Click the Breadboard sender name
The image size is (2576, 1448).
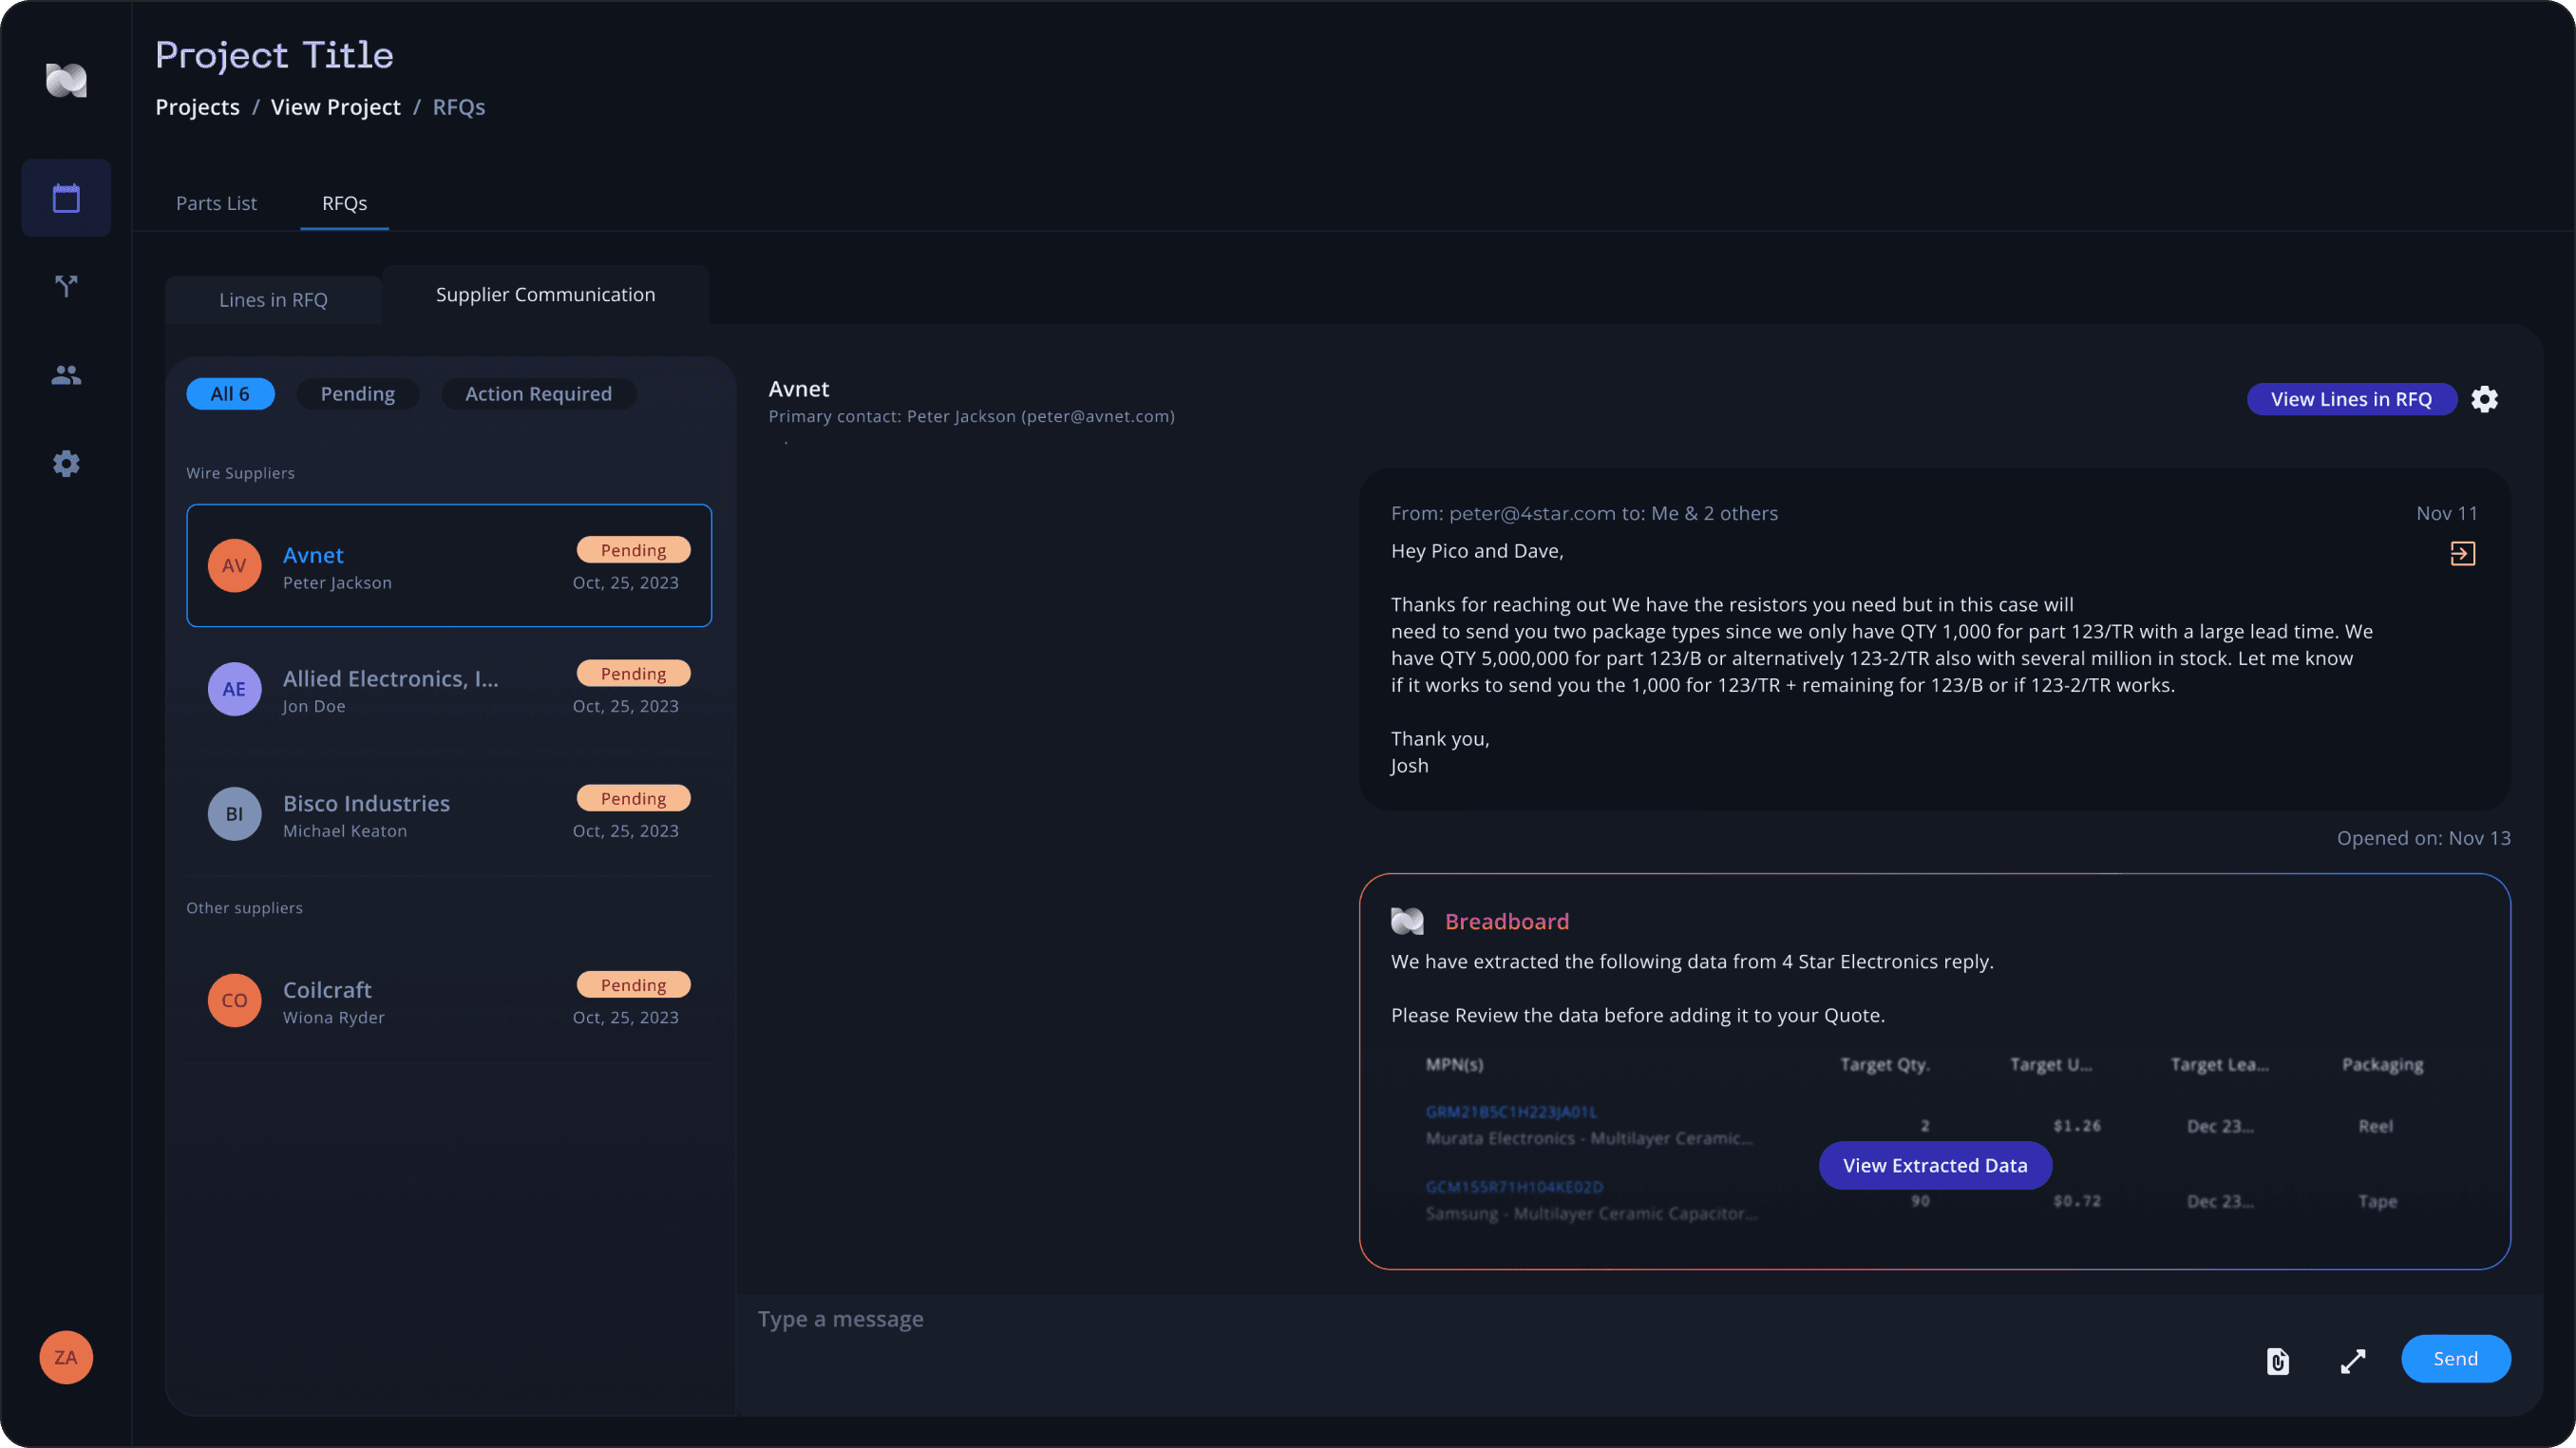1506,921
